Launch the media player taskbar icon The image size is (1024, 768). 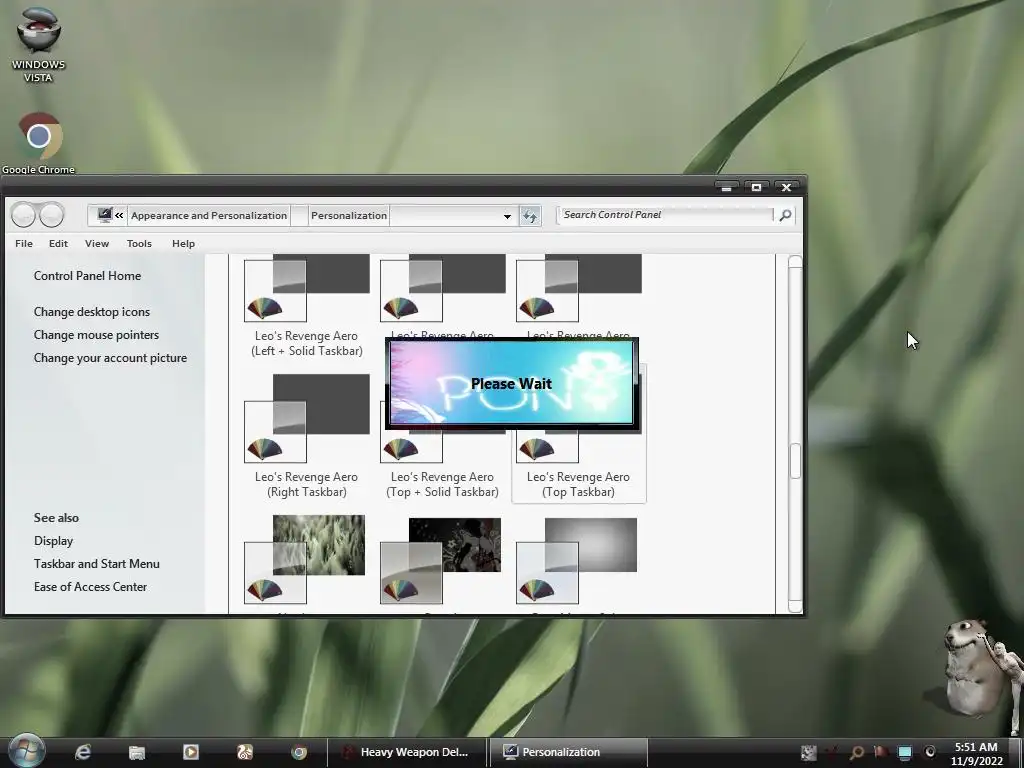[191, 752]
